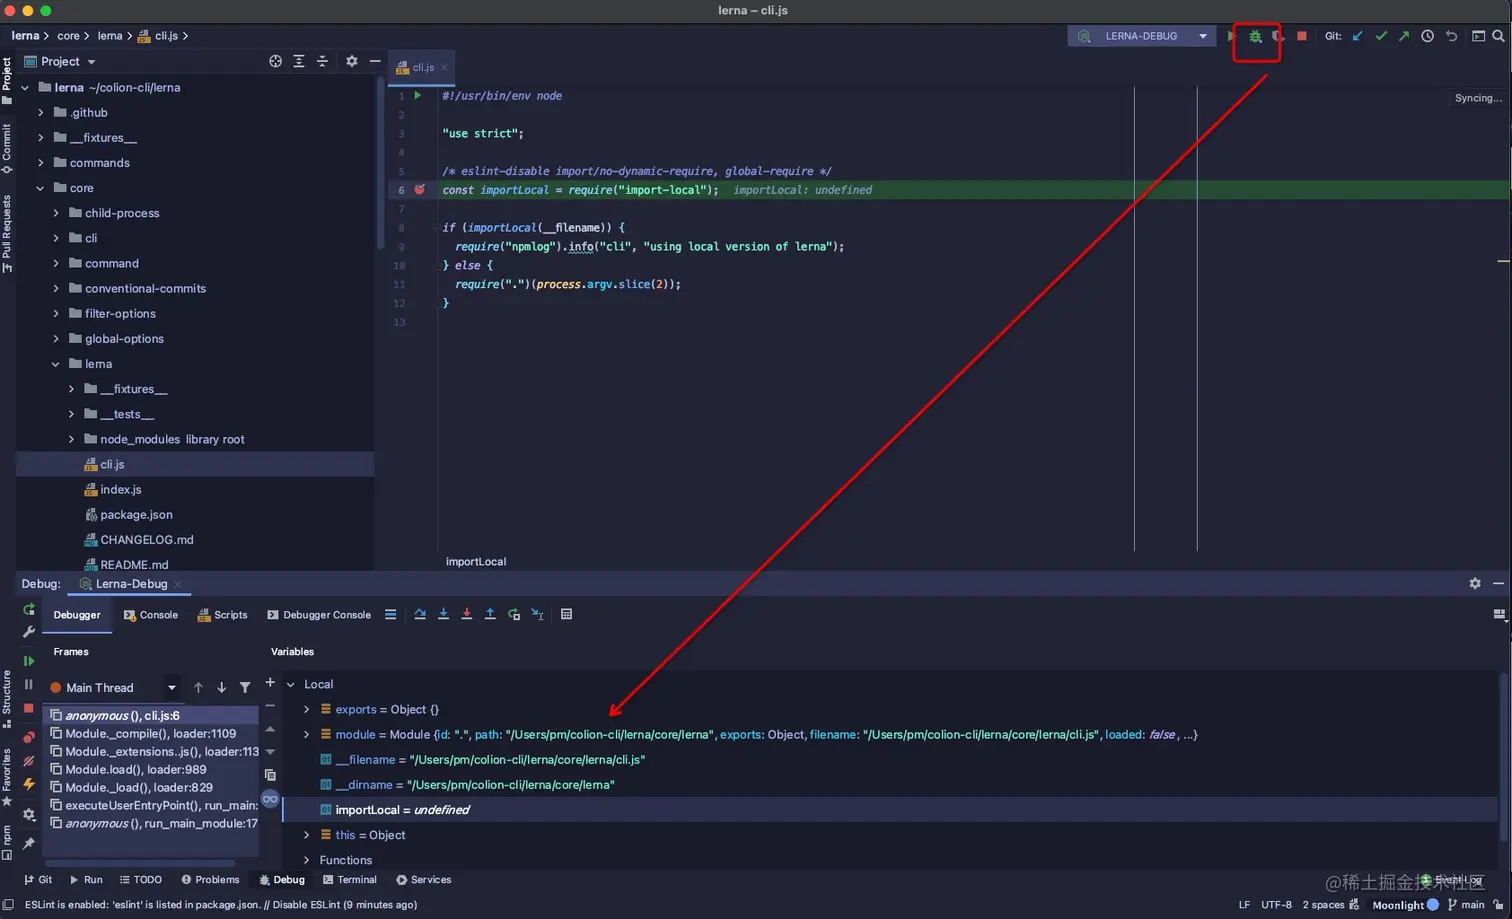Open the Problems tool window
The image size is (1512, 919).
pyautogui.click(x=210, y=880)
